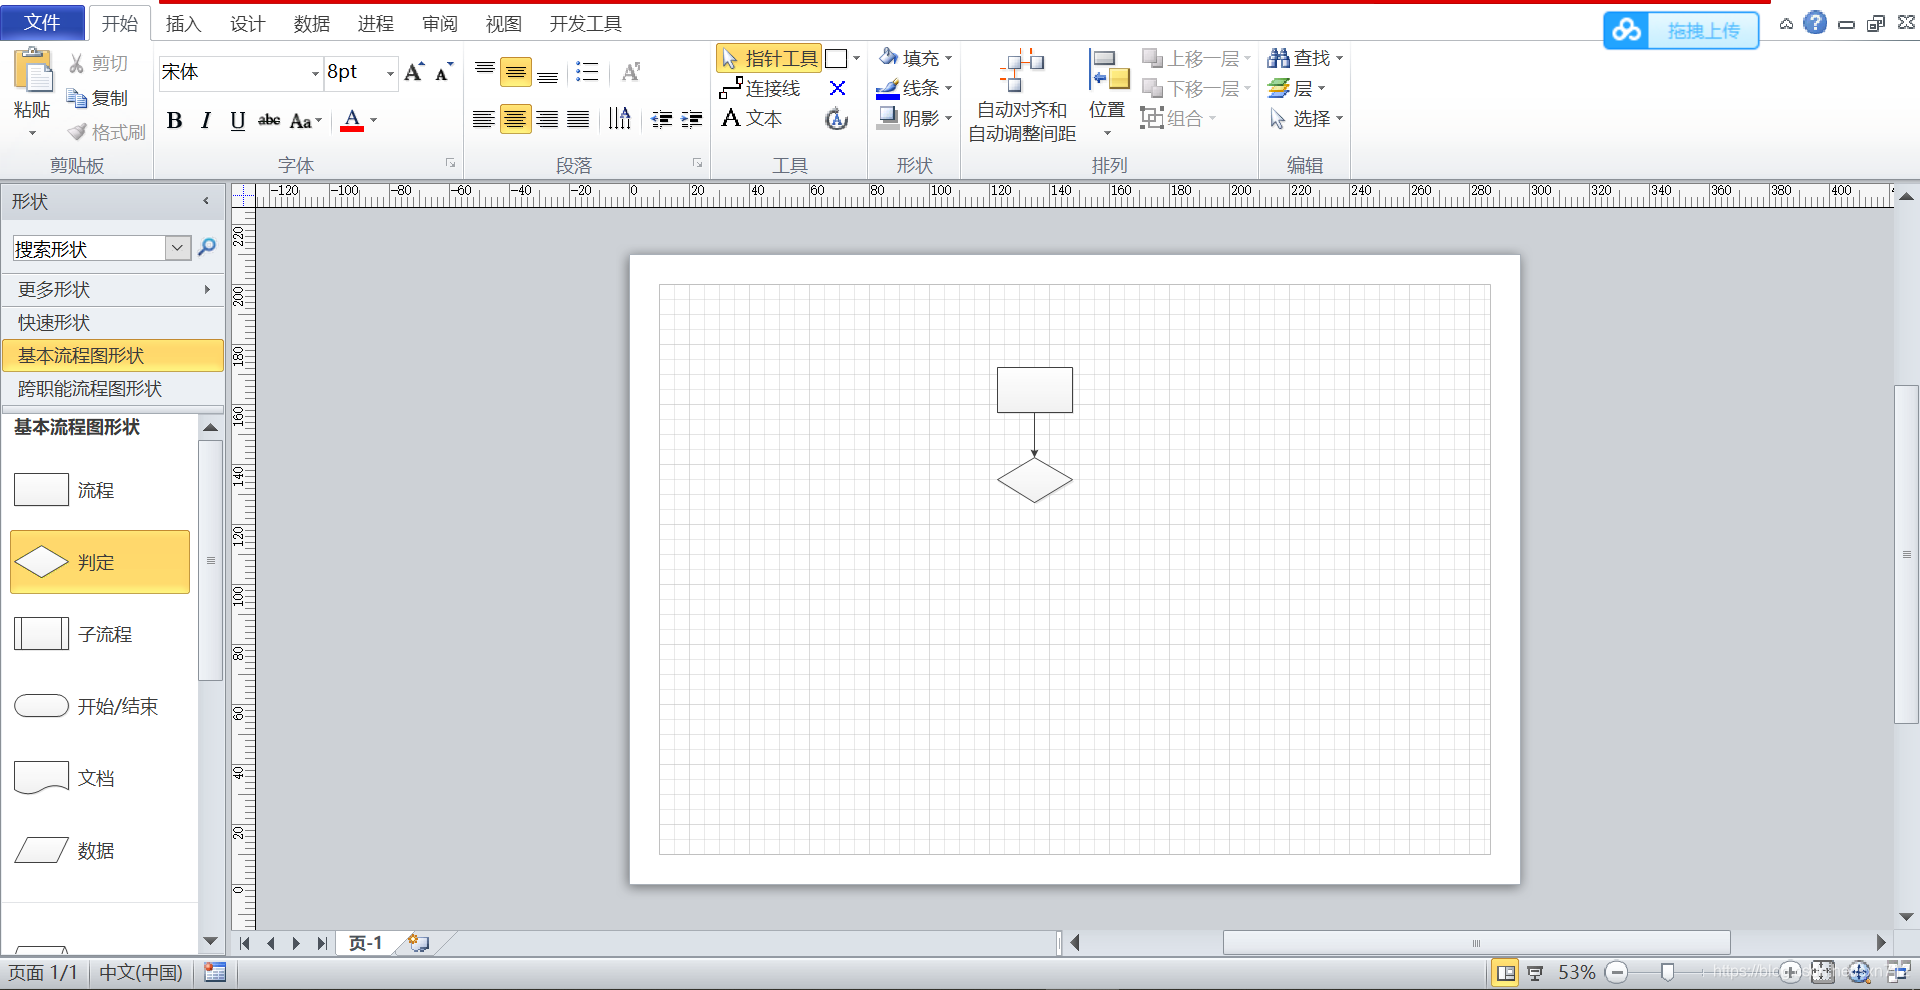Click the presentation mode icon in status bar

point(1535,972)
